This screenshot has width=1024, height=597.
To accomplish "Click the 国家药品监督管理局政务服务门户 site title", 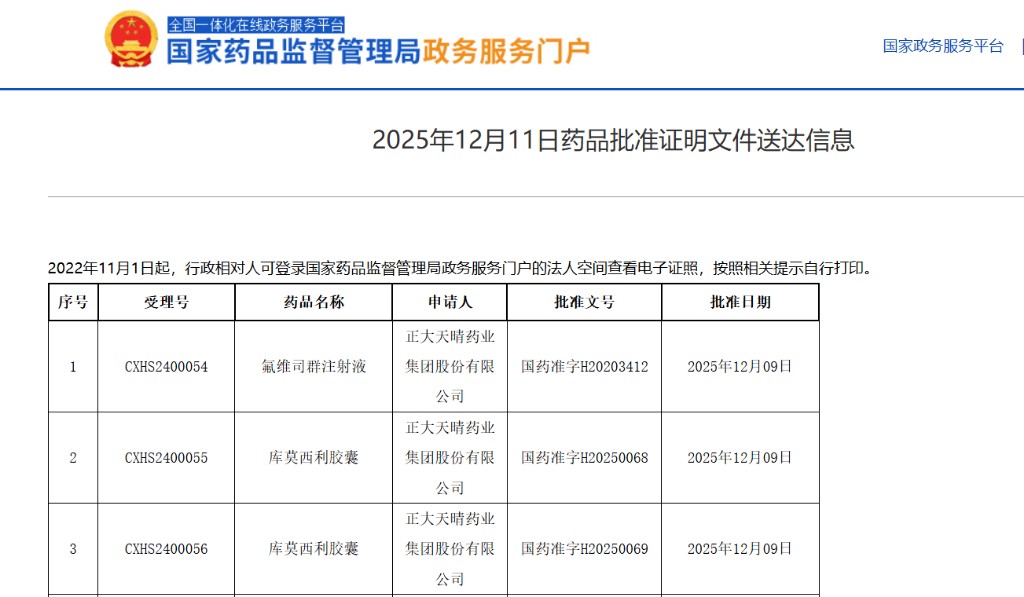I will coord(377,51).
